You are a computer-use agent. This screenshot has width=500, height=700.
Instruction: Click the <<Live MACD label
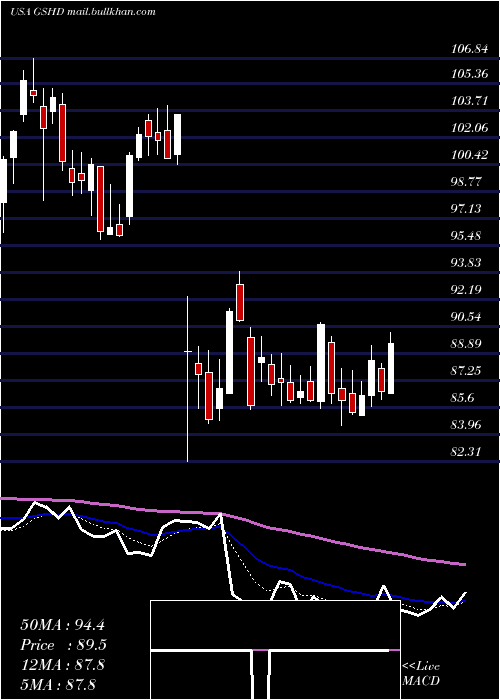(x=421, y=673)
